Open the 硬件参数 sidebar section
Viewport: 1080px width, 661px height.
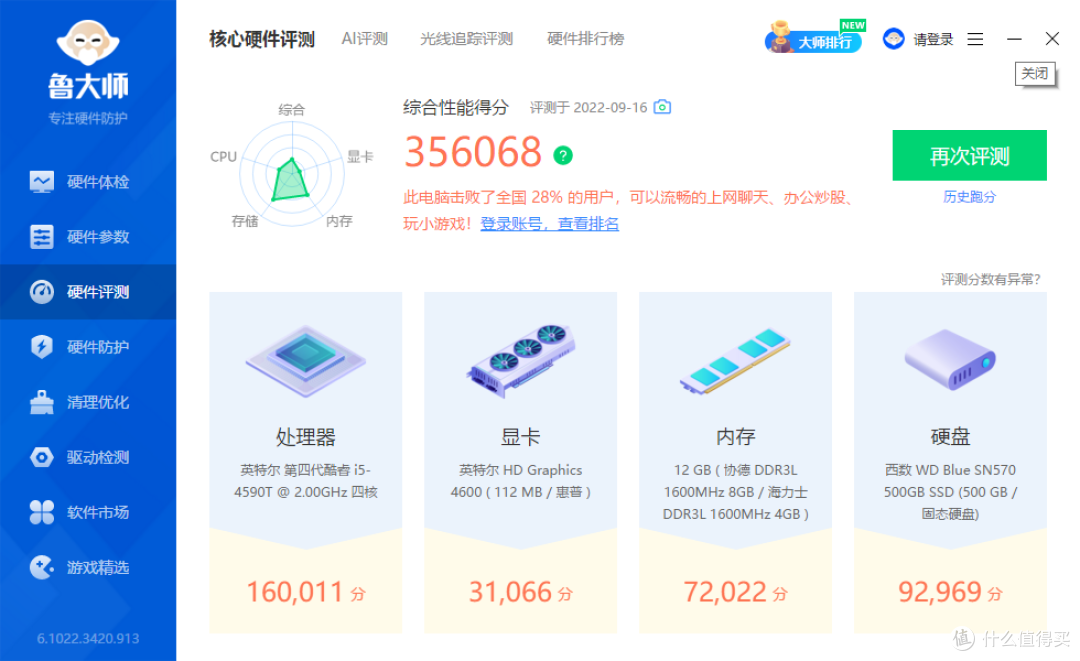tap(88, 236)
